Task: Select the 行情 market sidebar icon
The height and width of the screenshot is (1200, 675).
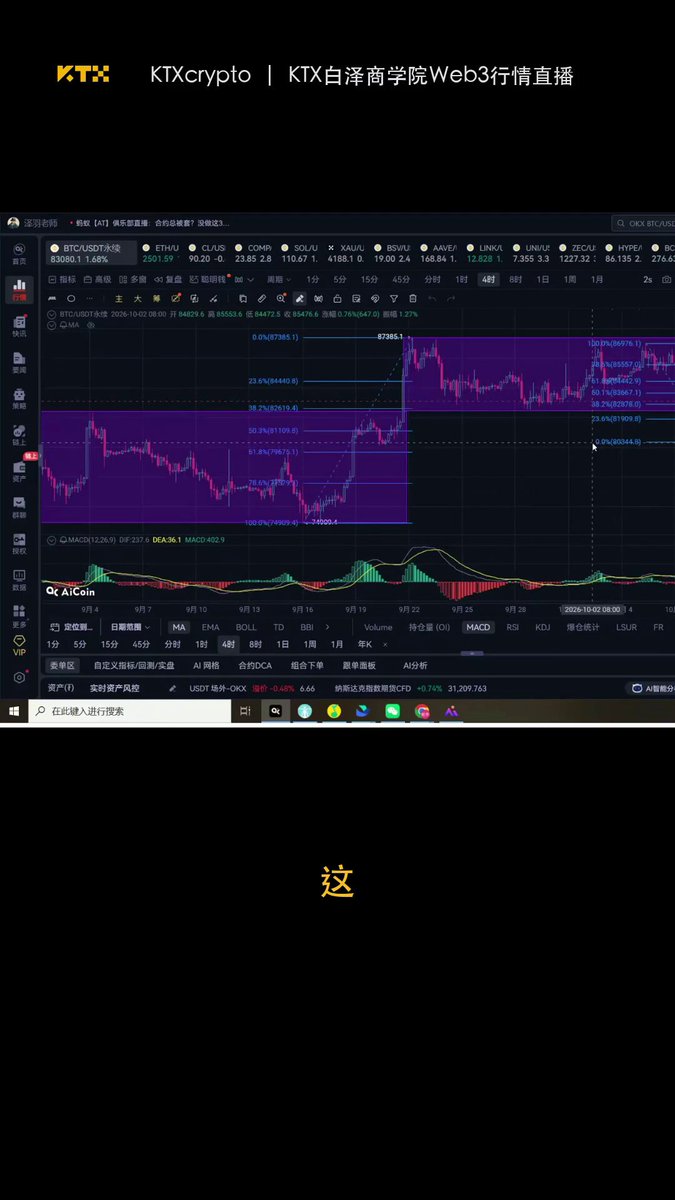Action: (x=19, y=290)
